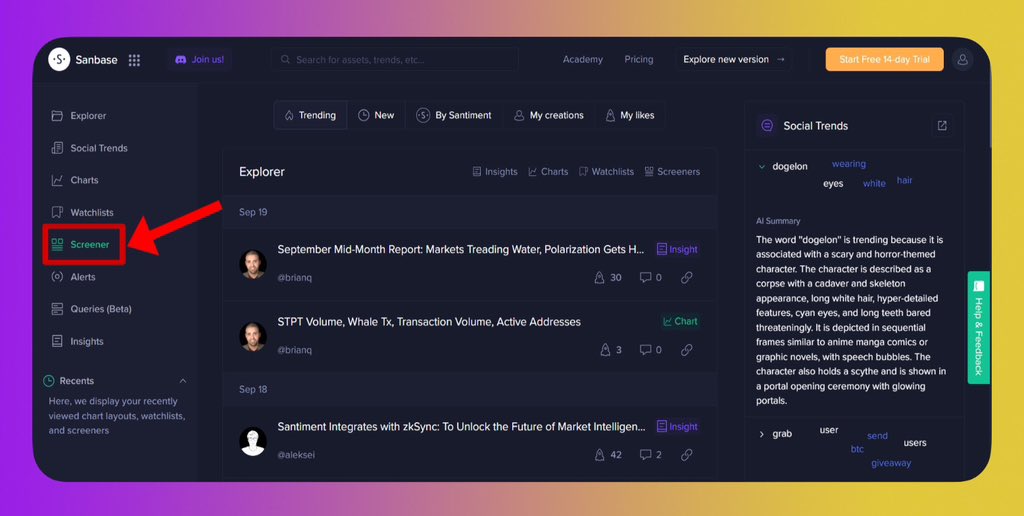Filter Explorer by Watchlists
1024x516 pixels.
pyautogui.click(x=606, y=172)
